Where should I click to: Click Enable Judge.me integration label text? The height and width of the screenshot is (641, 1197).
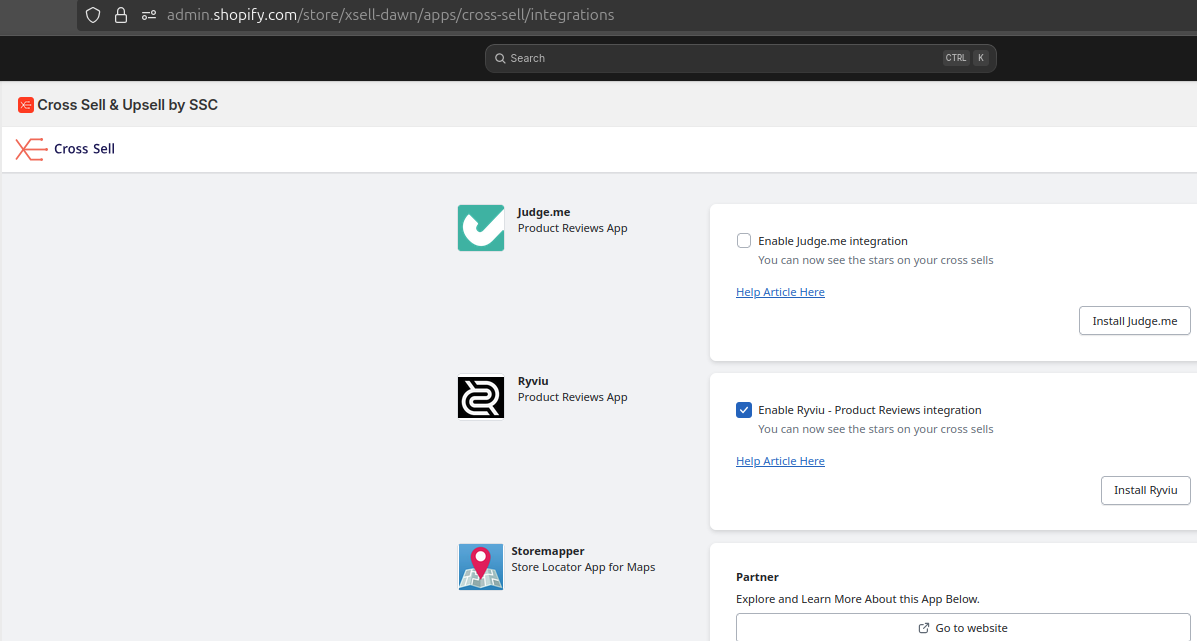833,241
